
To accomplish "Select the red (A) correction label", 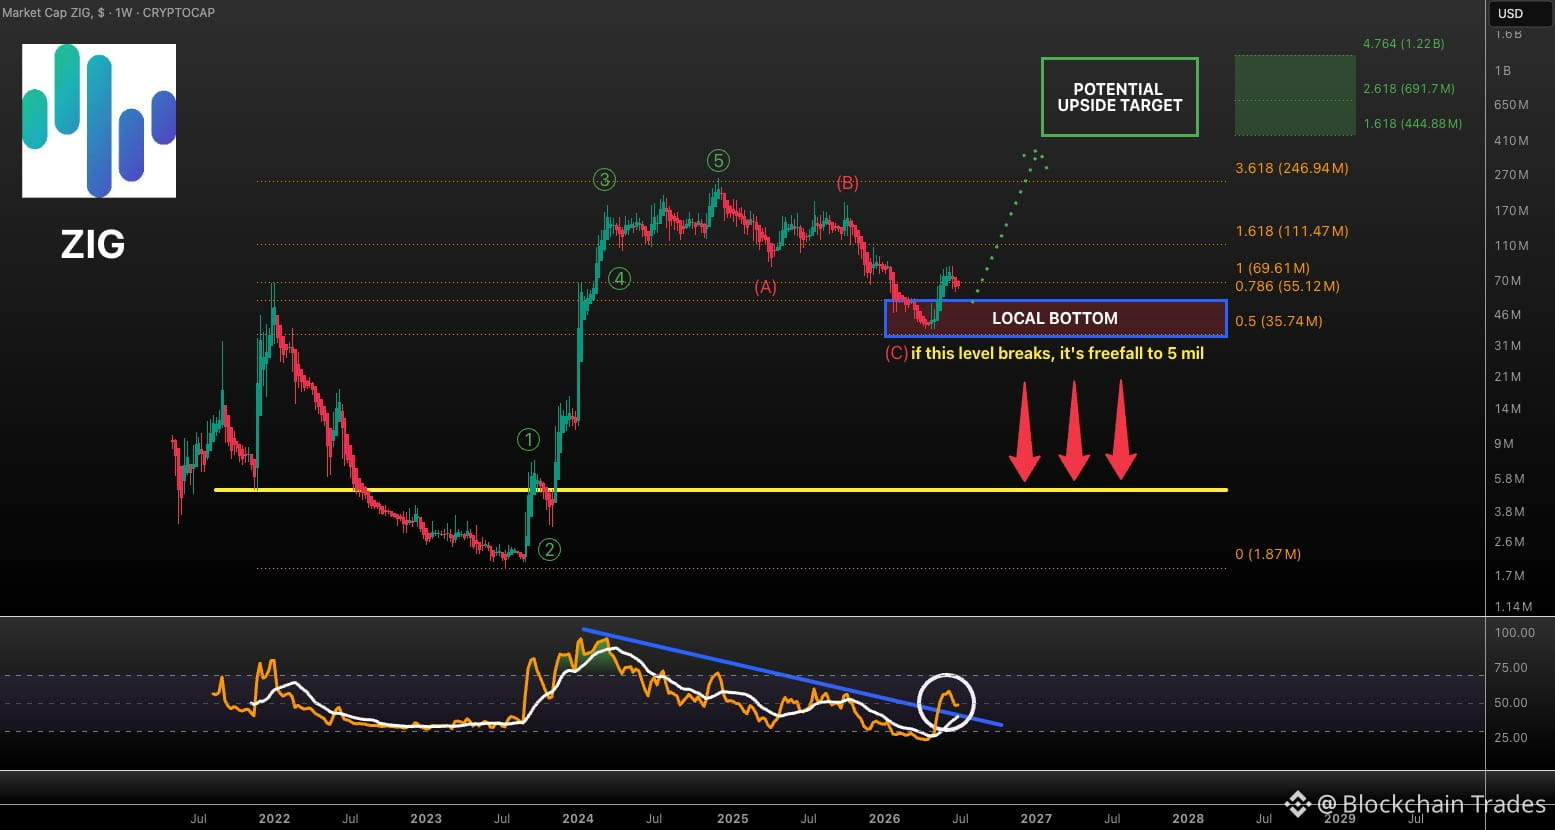I will tap(765, 287).
